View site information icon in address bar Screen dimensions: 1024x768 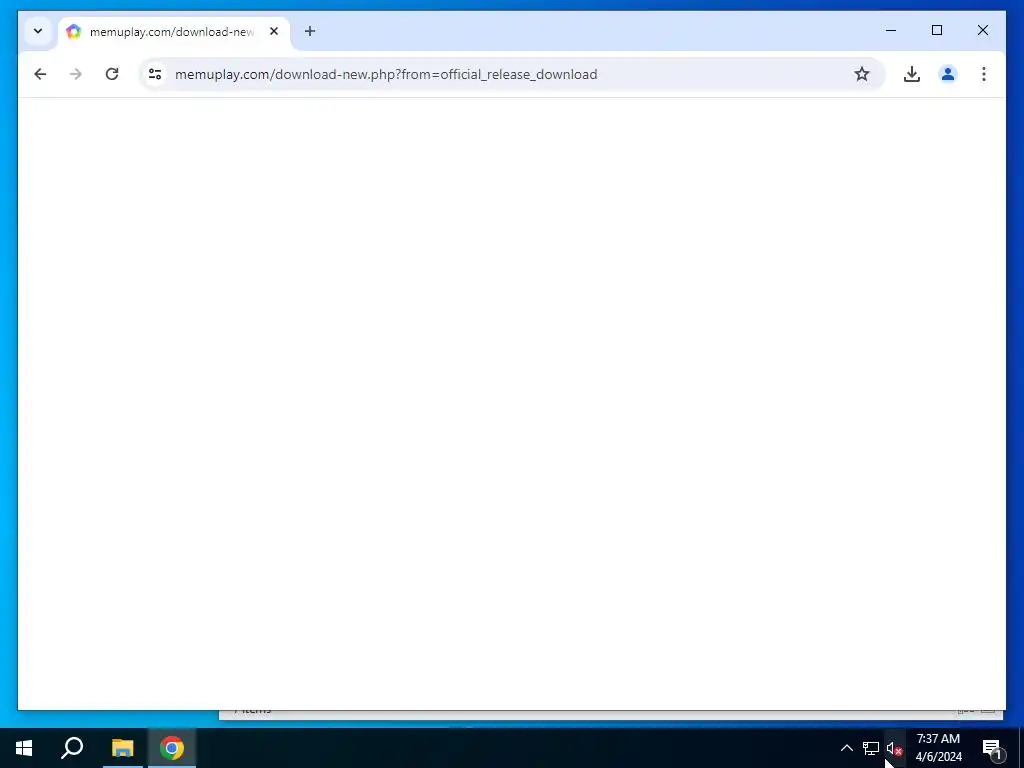(x=155, y=74)
